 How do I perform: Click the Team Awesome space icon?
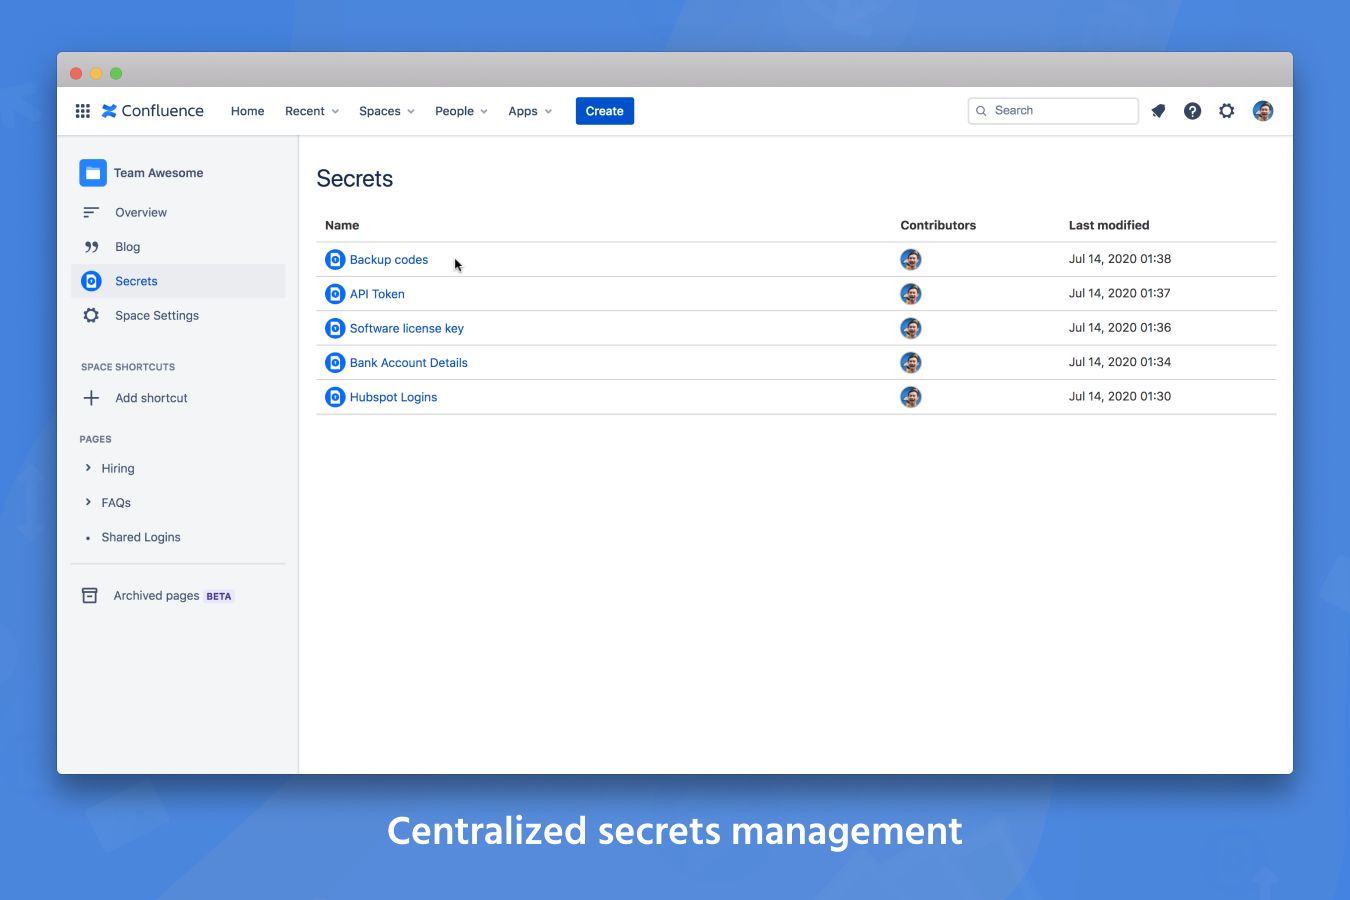point(93,173)
